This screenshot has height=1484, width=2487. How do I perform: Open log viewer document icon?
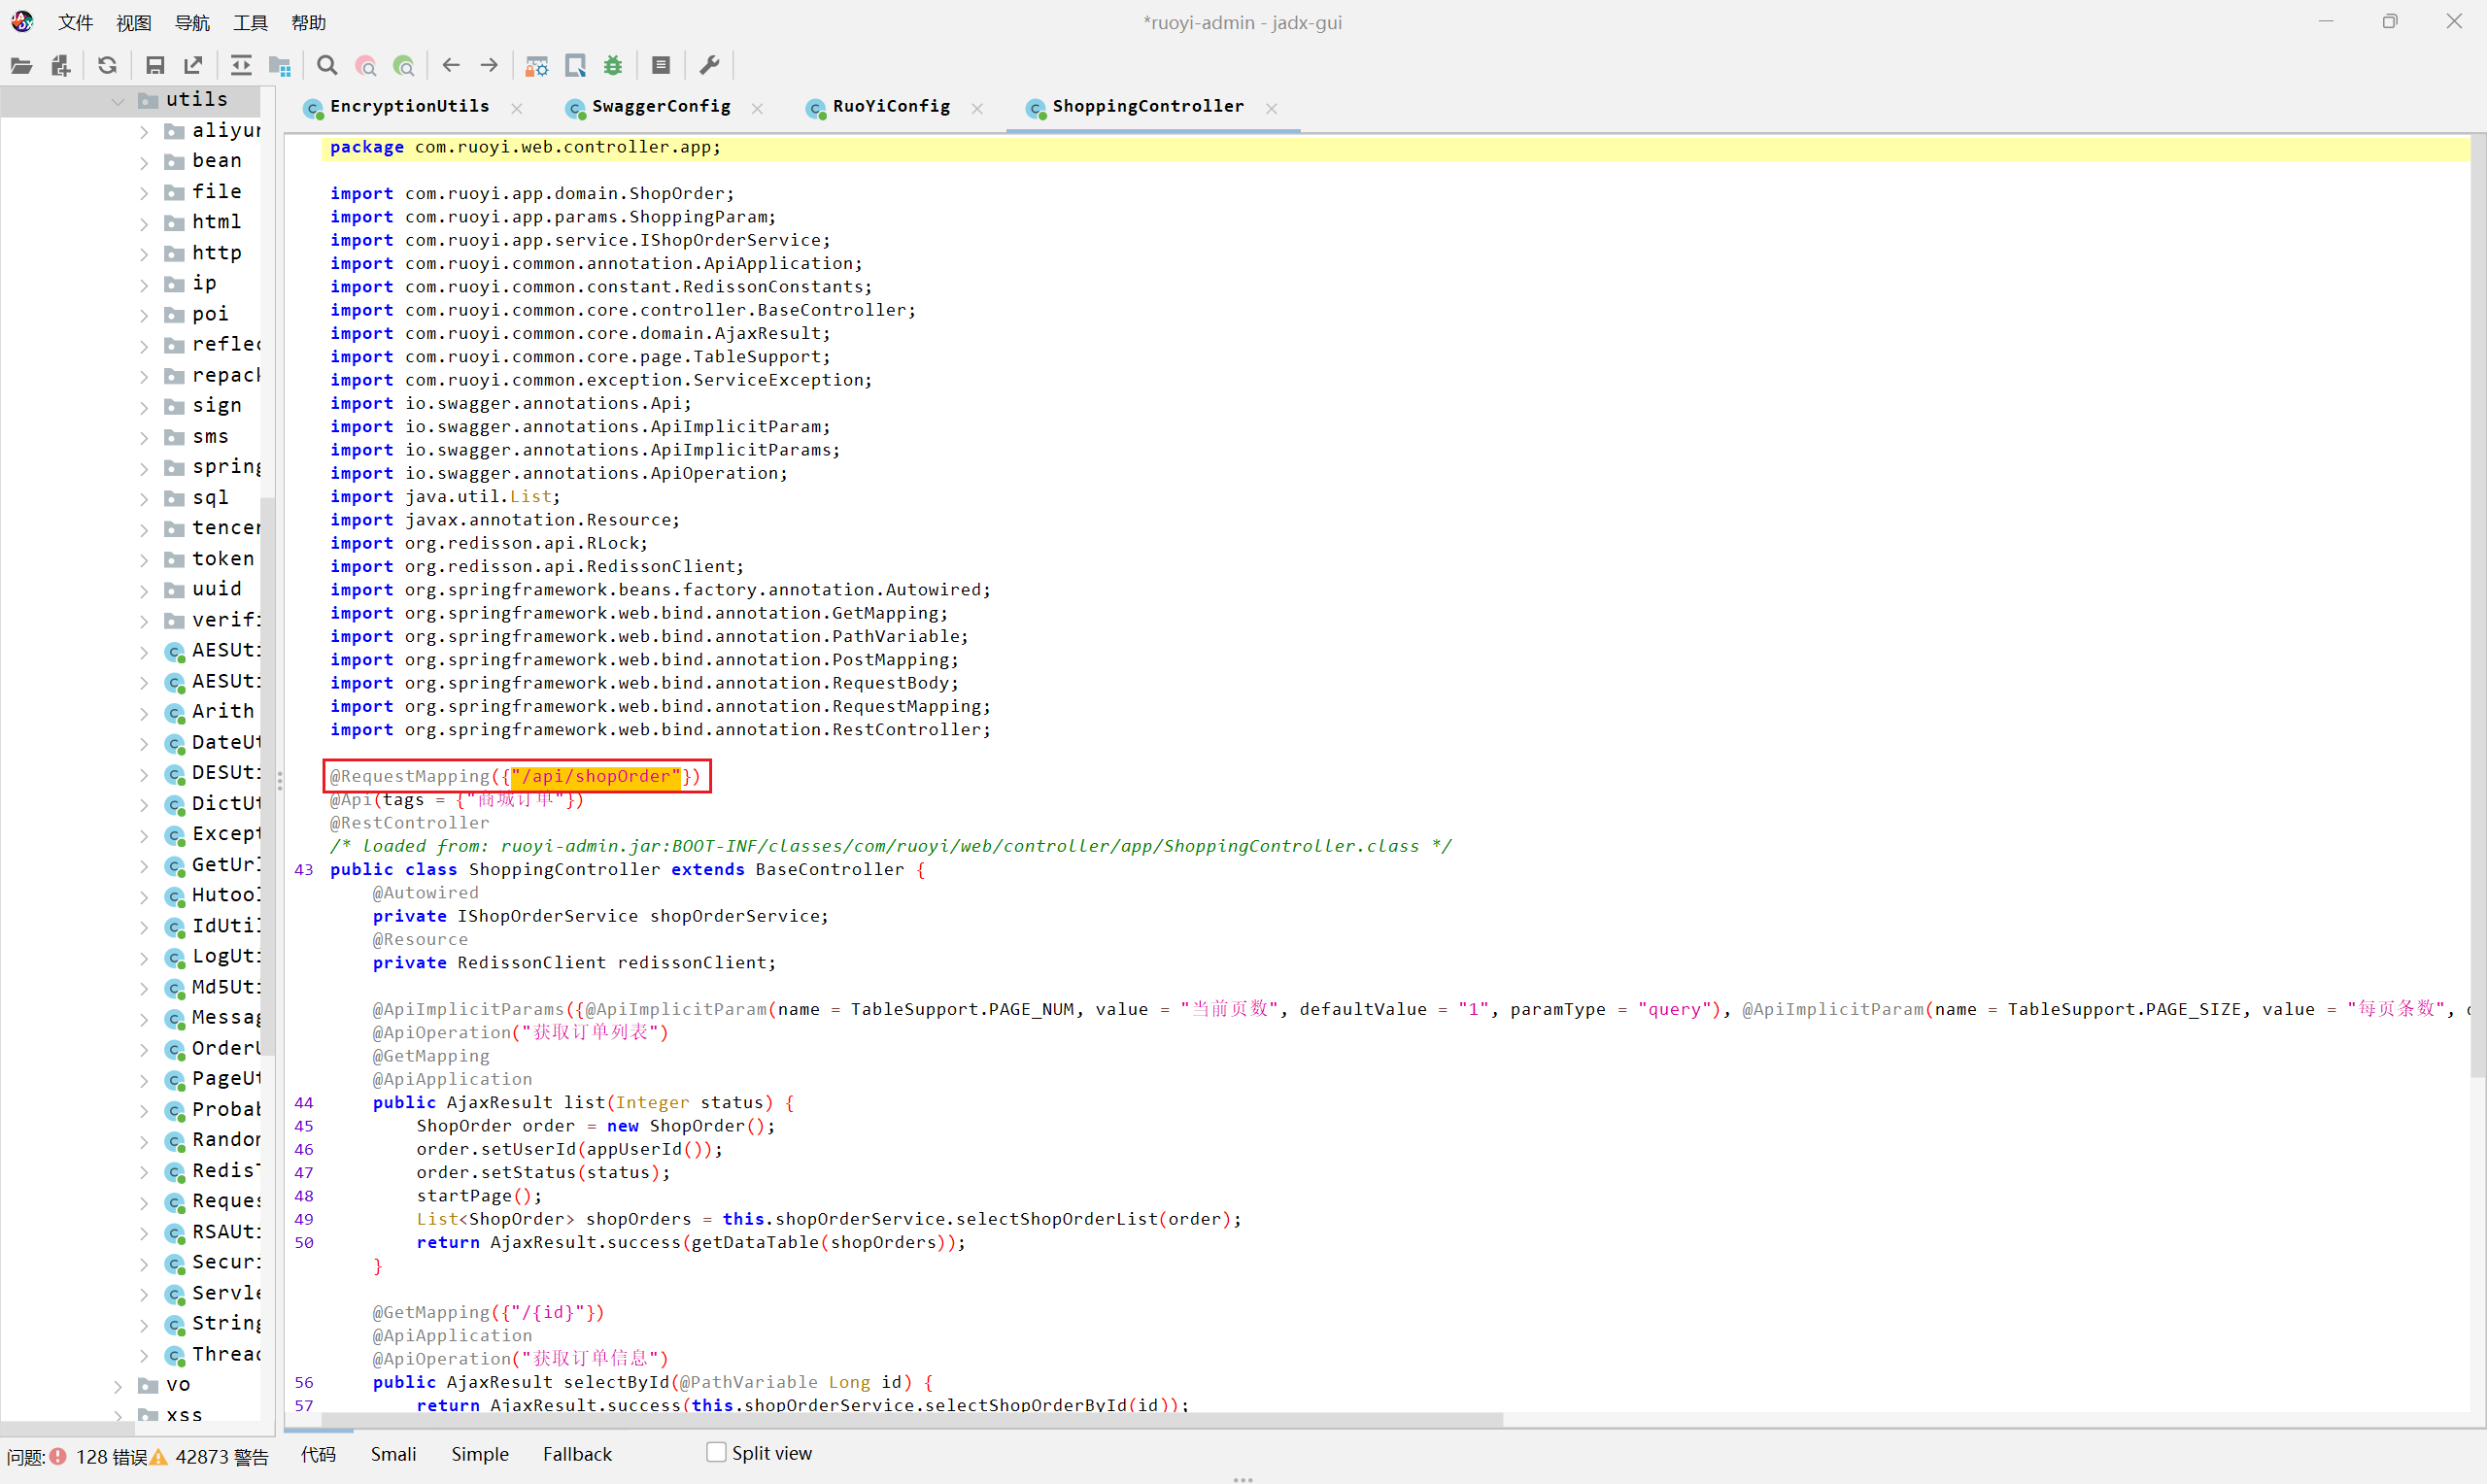pyautogui.click(x=661, y=66)
